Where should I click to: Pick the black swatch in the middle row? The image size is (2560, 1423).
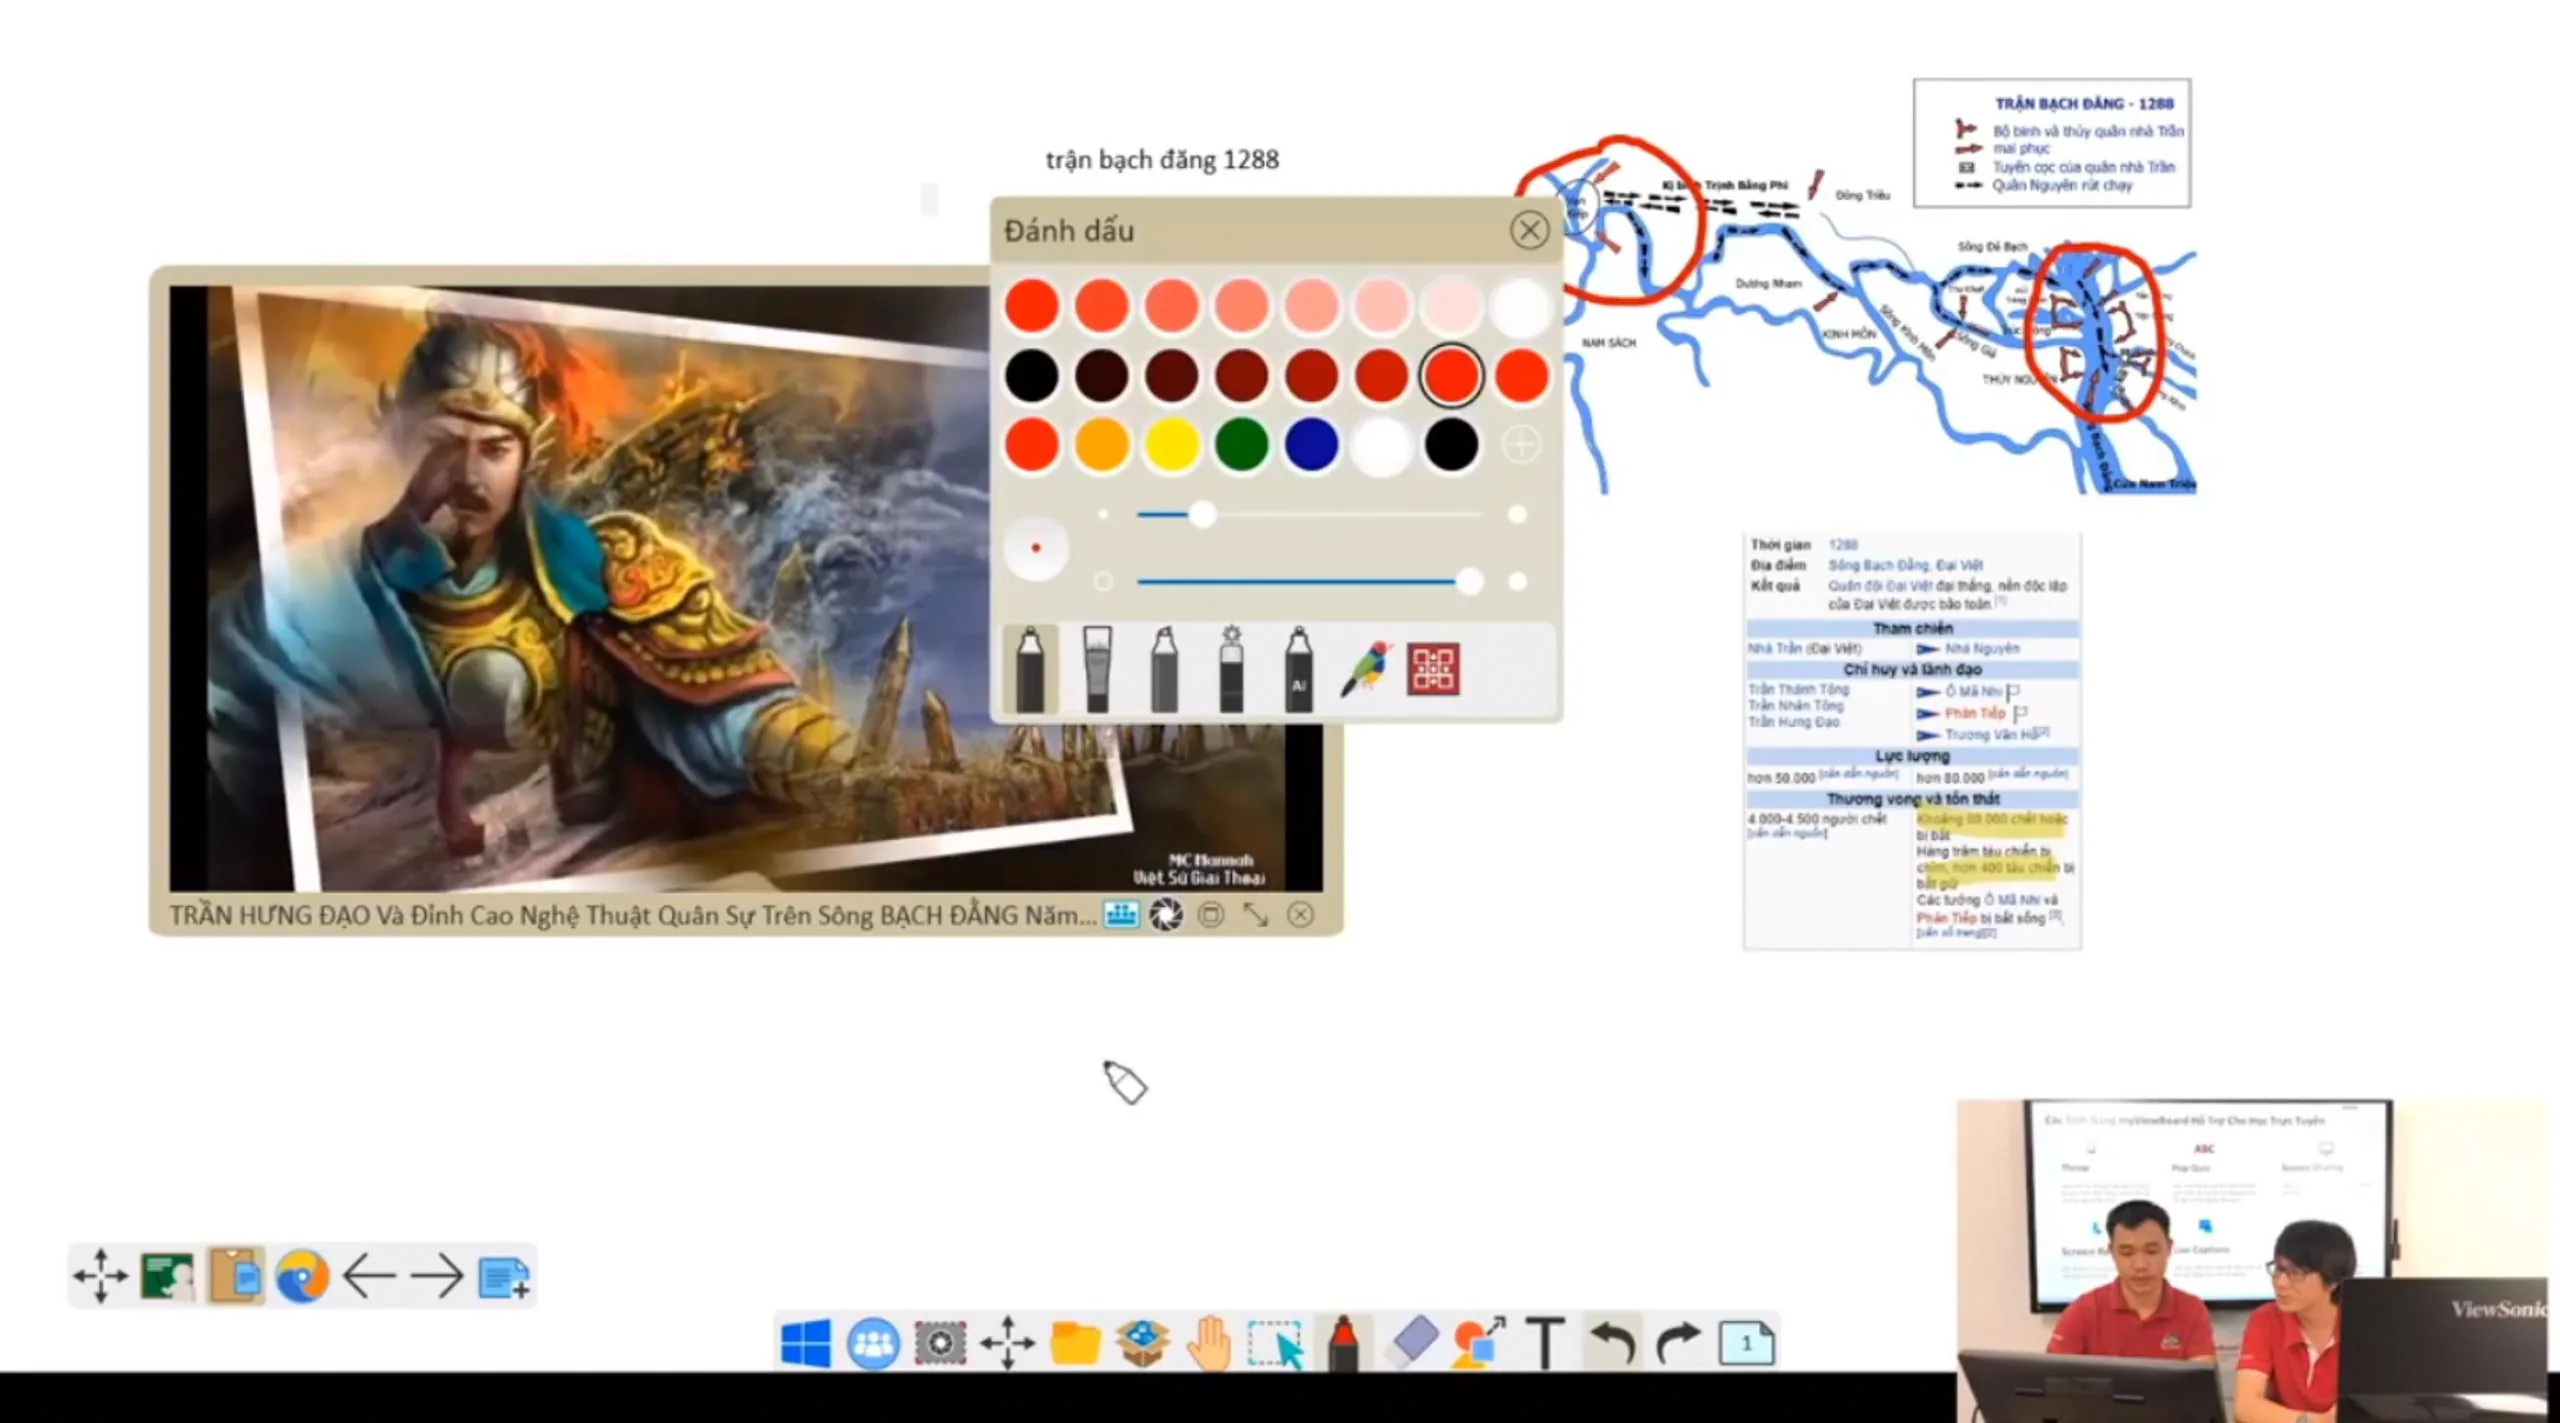(1031, 375)
